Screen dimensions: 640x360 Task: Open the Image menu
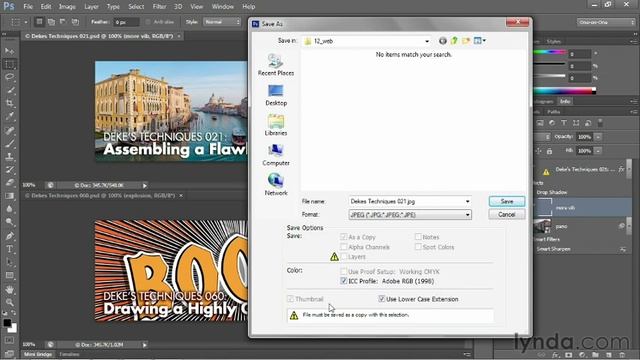point(67,7)
